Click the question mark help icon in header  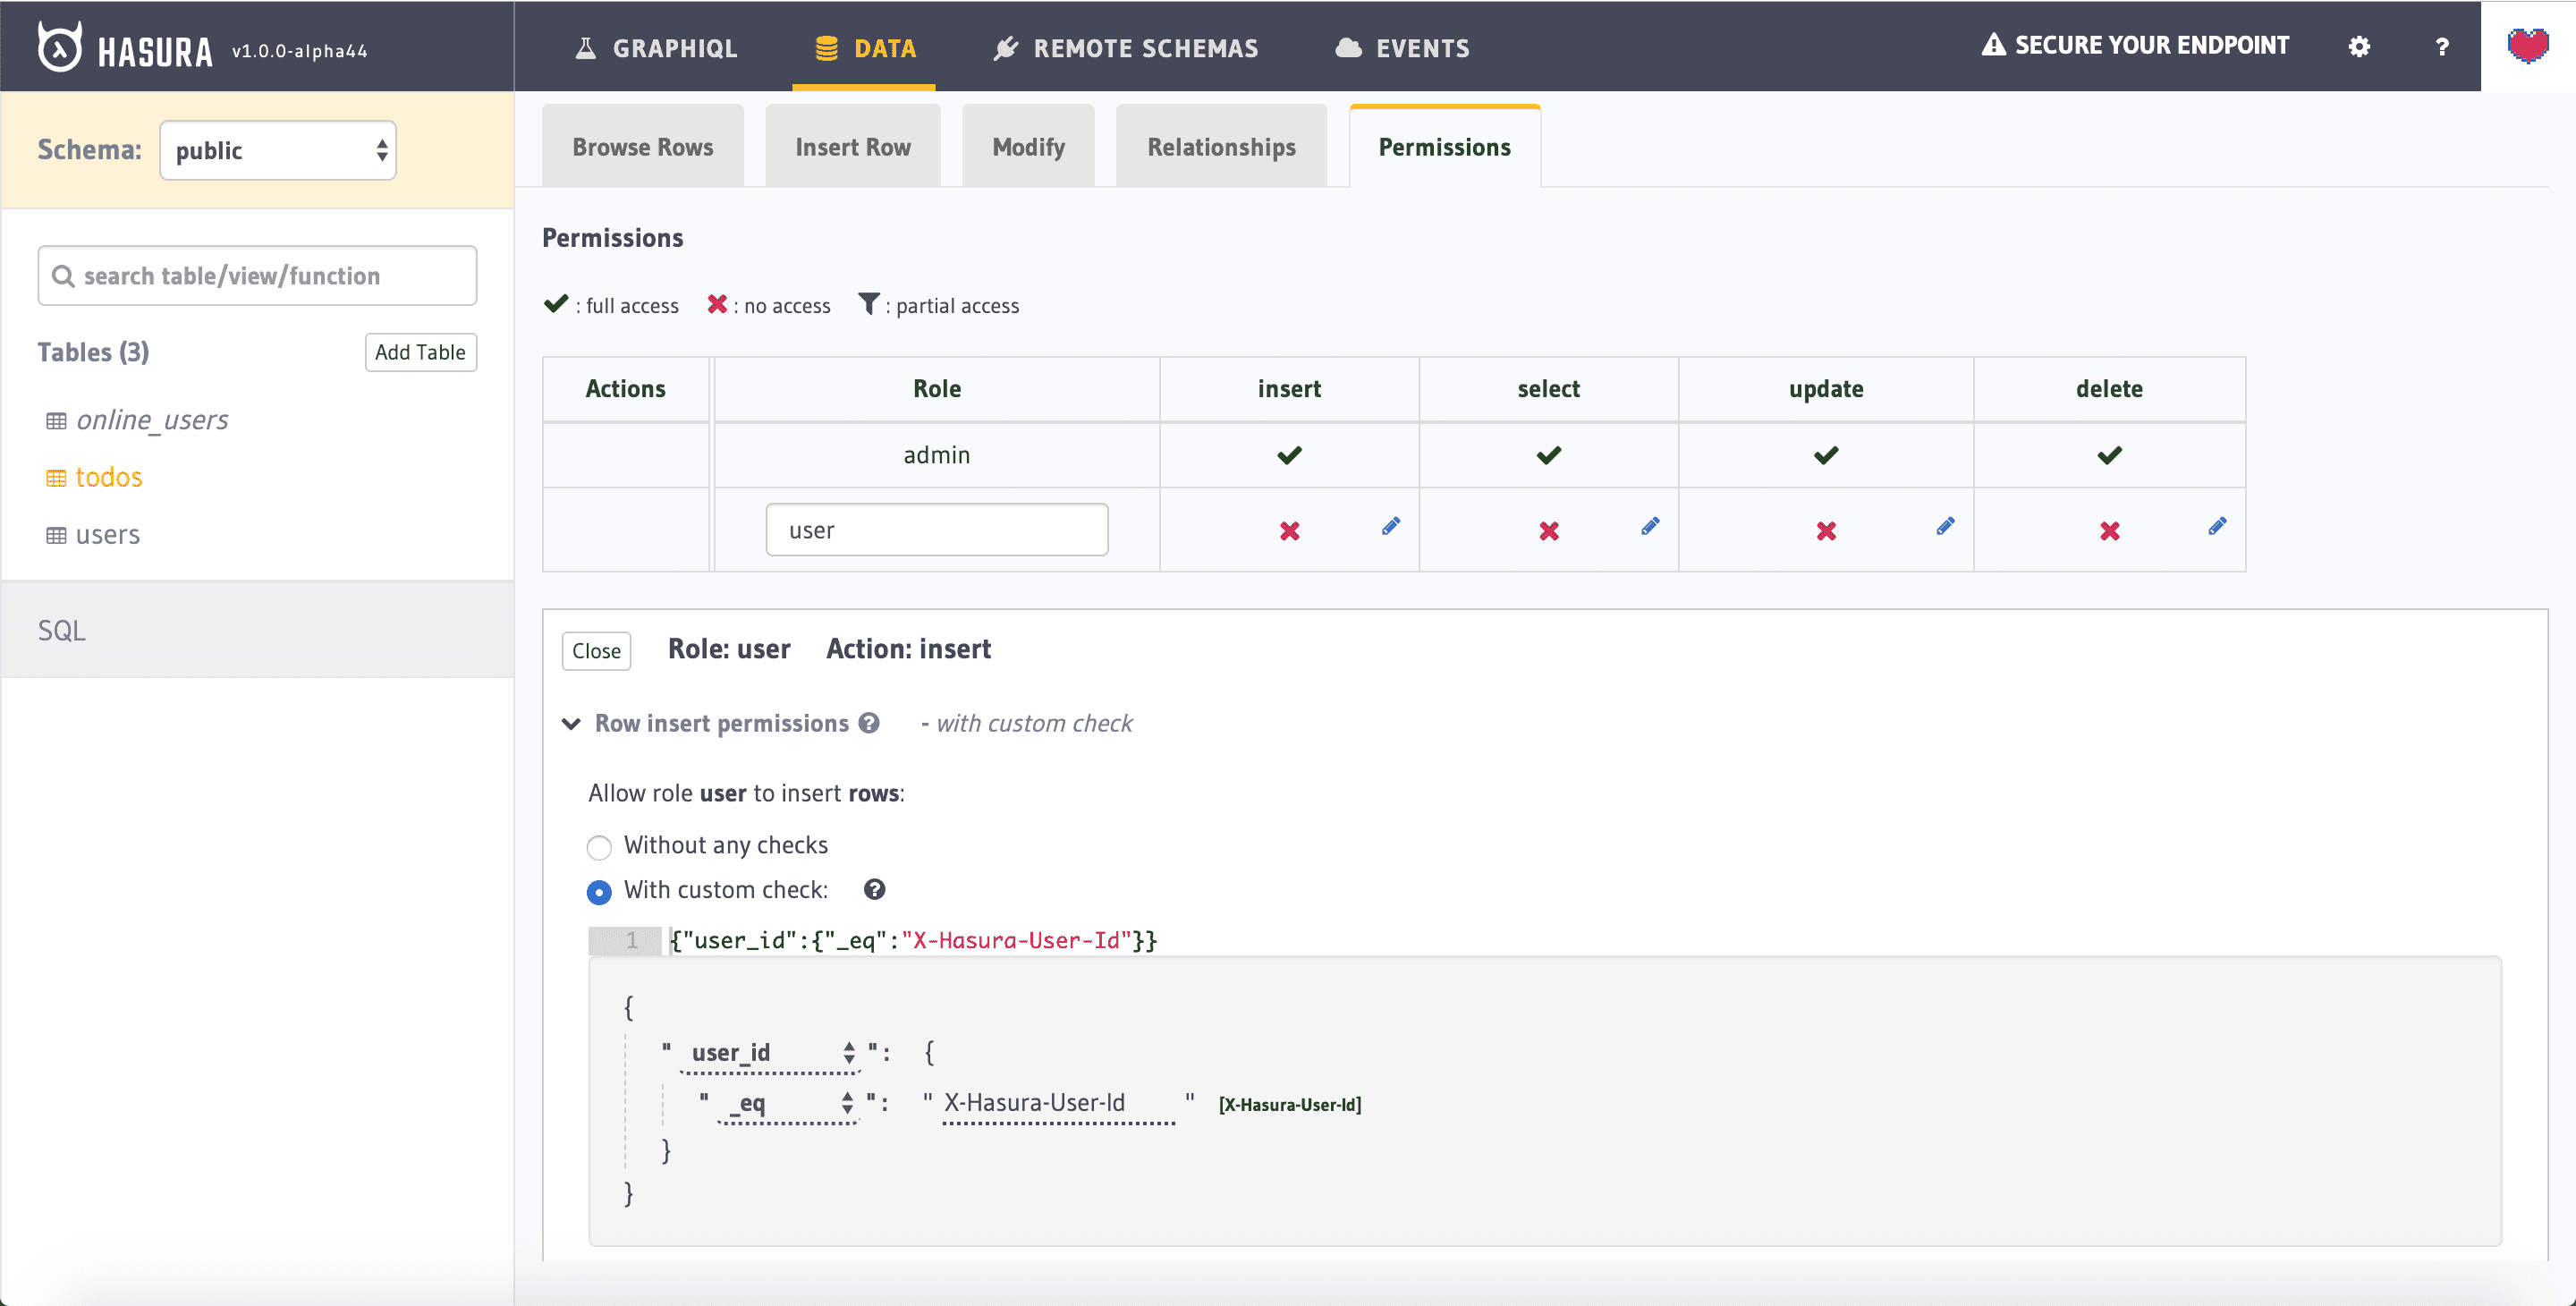click(x=2441, y=47)
